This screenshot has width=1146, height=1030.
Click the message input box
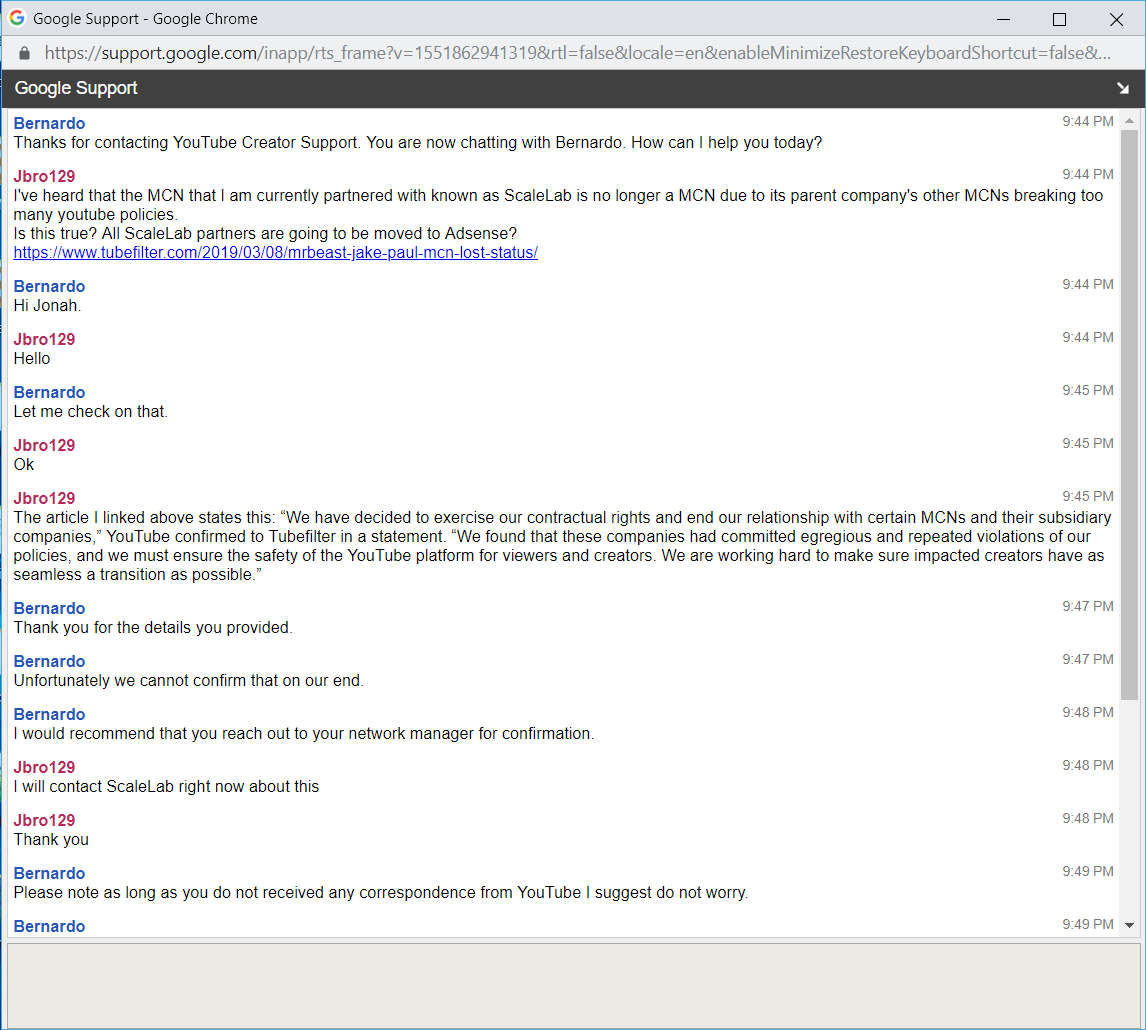pyautogui.click(x=573, y=984)
